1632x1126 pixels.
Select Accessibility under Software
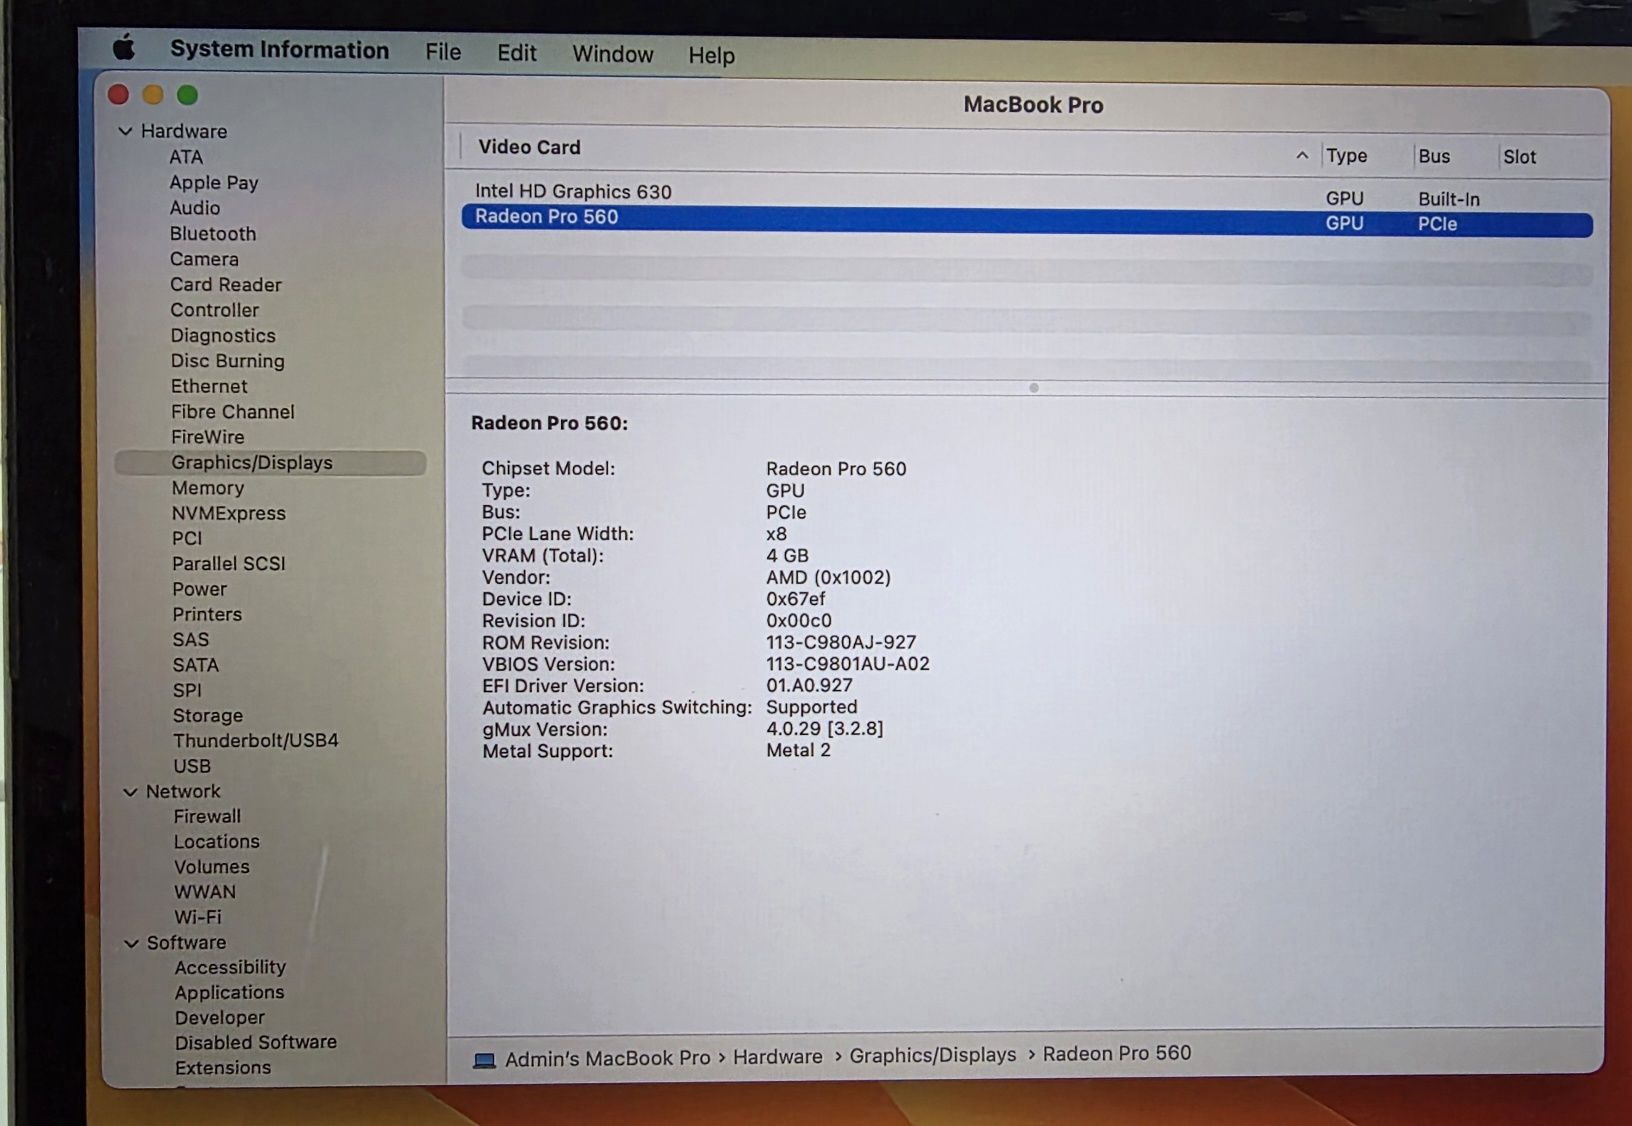tap(230, 968)
